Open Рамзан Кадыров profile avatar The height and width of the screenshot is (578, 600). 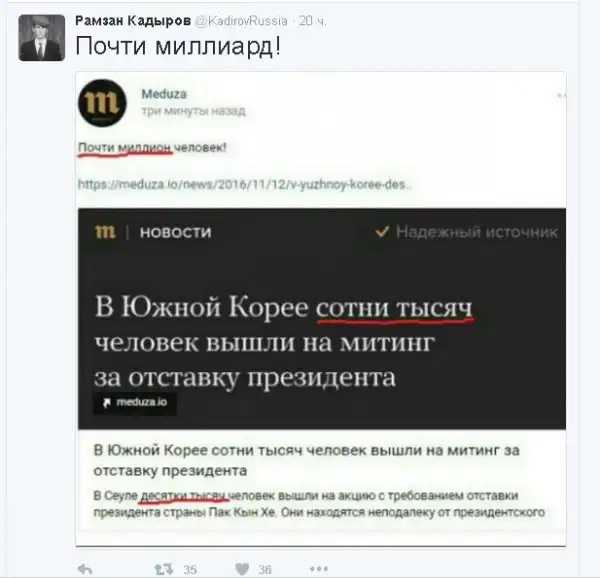(x=42, y=38)
